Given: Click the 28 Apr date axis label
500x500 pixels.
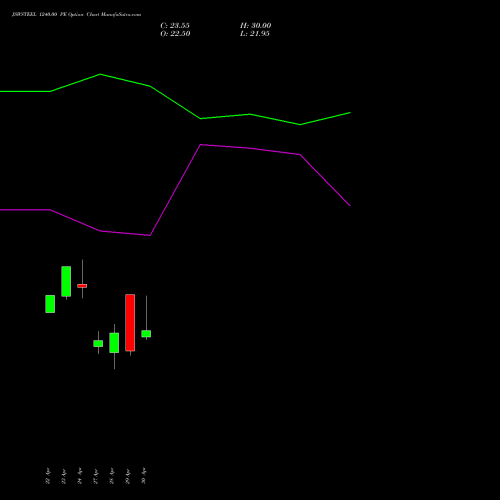Looking at the screenshot, I should pos(112,476).
